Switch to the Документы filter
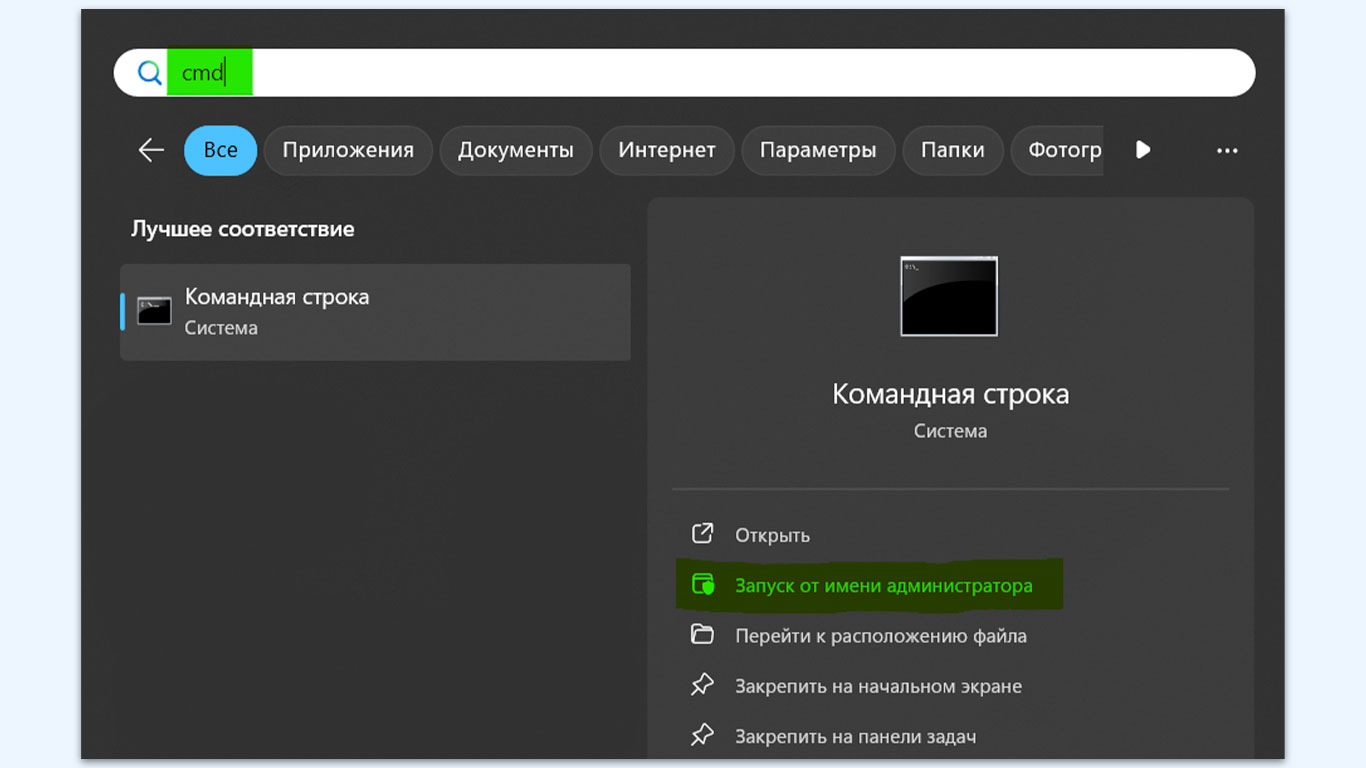The image size is (1366, 768). click(x=516, y=150)
